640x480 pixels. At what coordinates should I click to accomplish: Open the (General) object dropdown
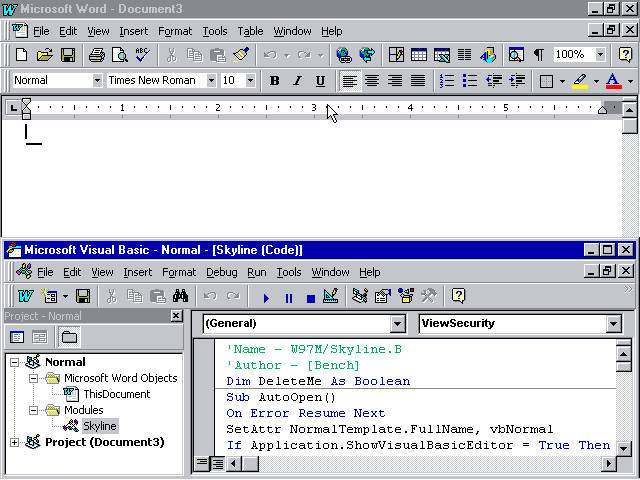click(397, 324)
